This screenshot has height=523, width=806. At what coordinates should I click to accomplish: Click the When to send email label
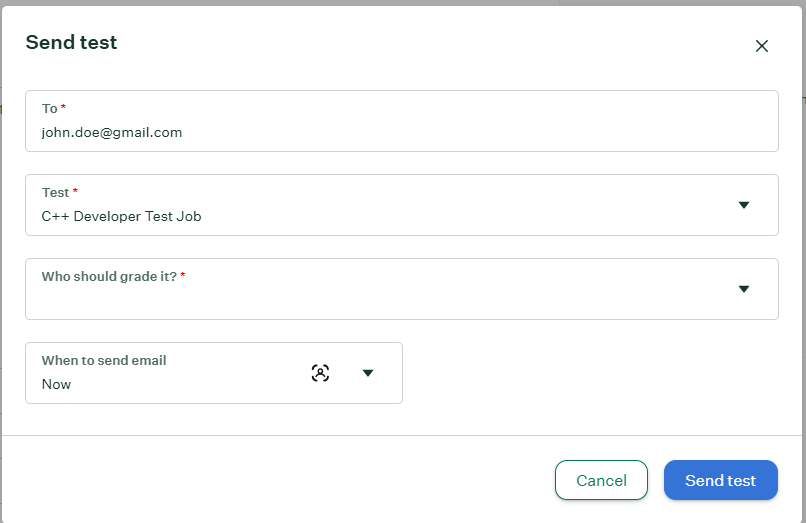[x=104, y=360]
